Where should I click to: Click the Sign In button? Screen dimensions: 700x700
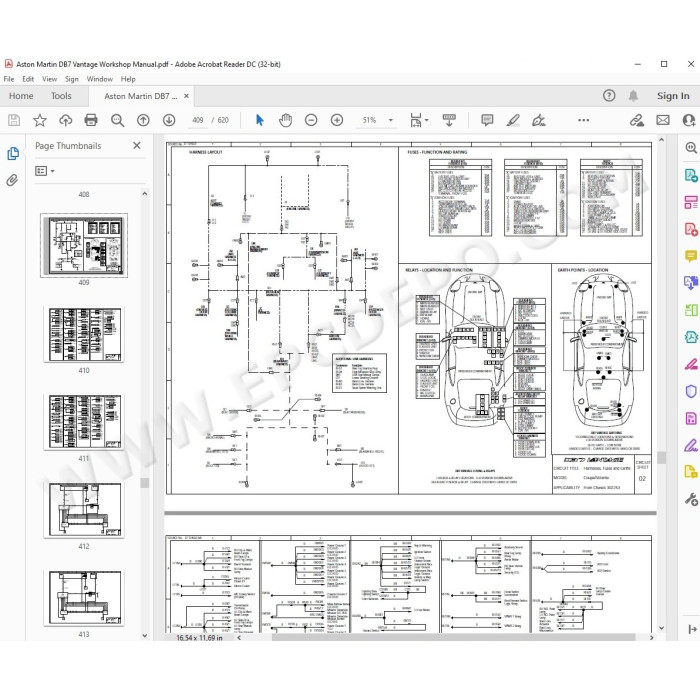[673, 96]
